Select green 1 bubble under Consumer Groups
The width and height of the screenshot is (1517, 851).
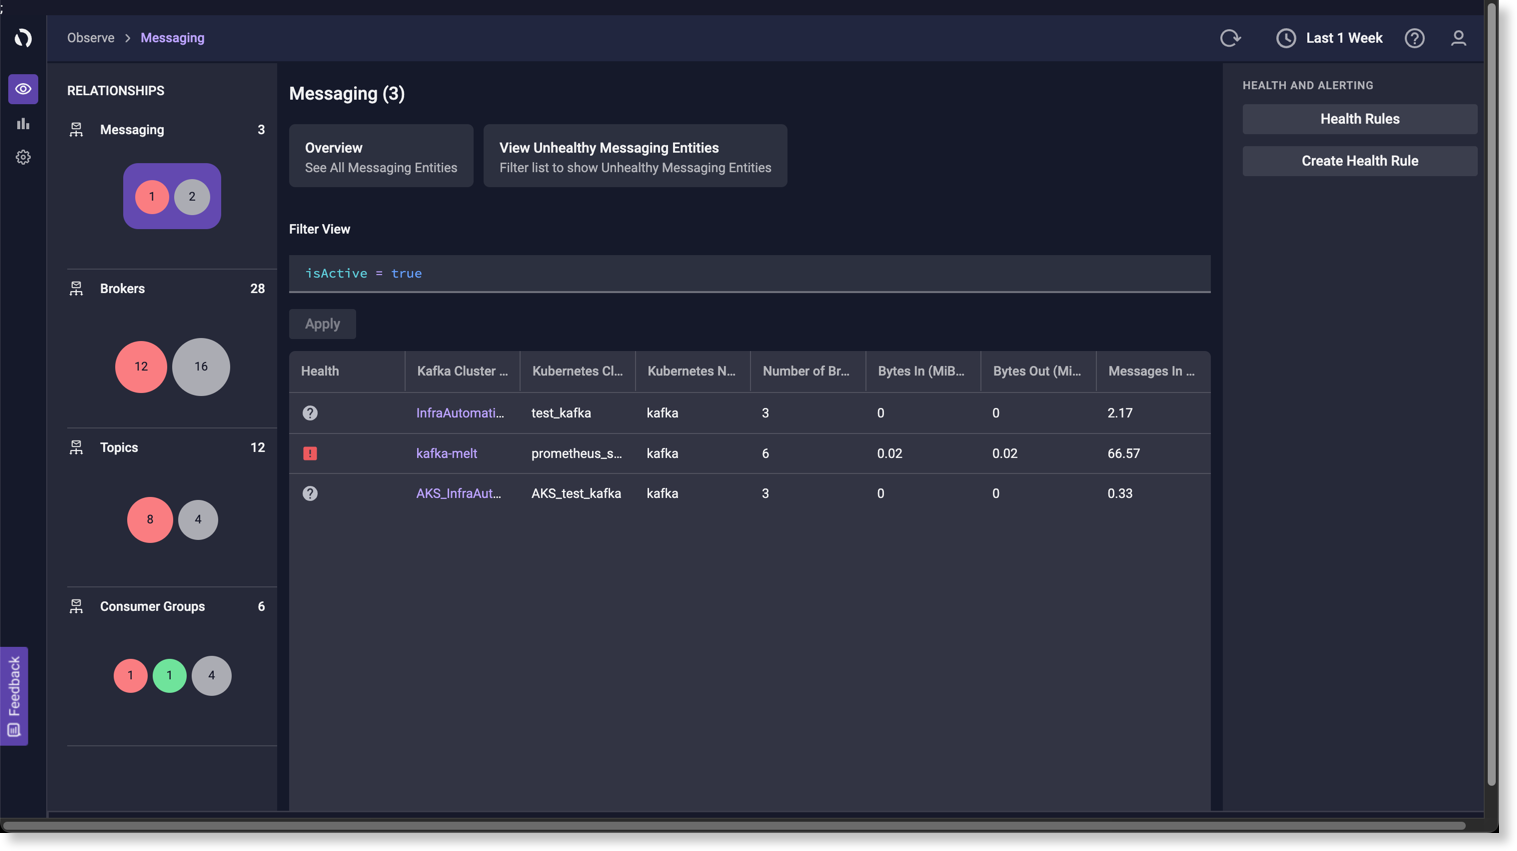(x=170, y=676)
